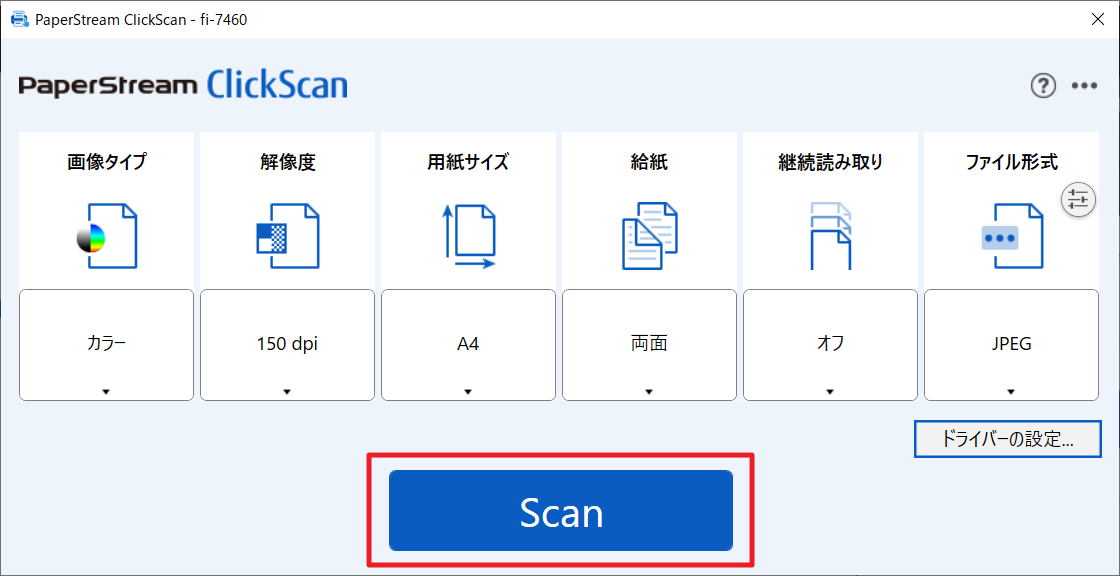Click the round sliders settings icon

pyautogui.click(x=1077, y=199)
